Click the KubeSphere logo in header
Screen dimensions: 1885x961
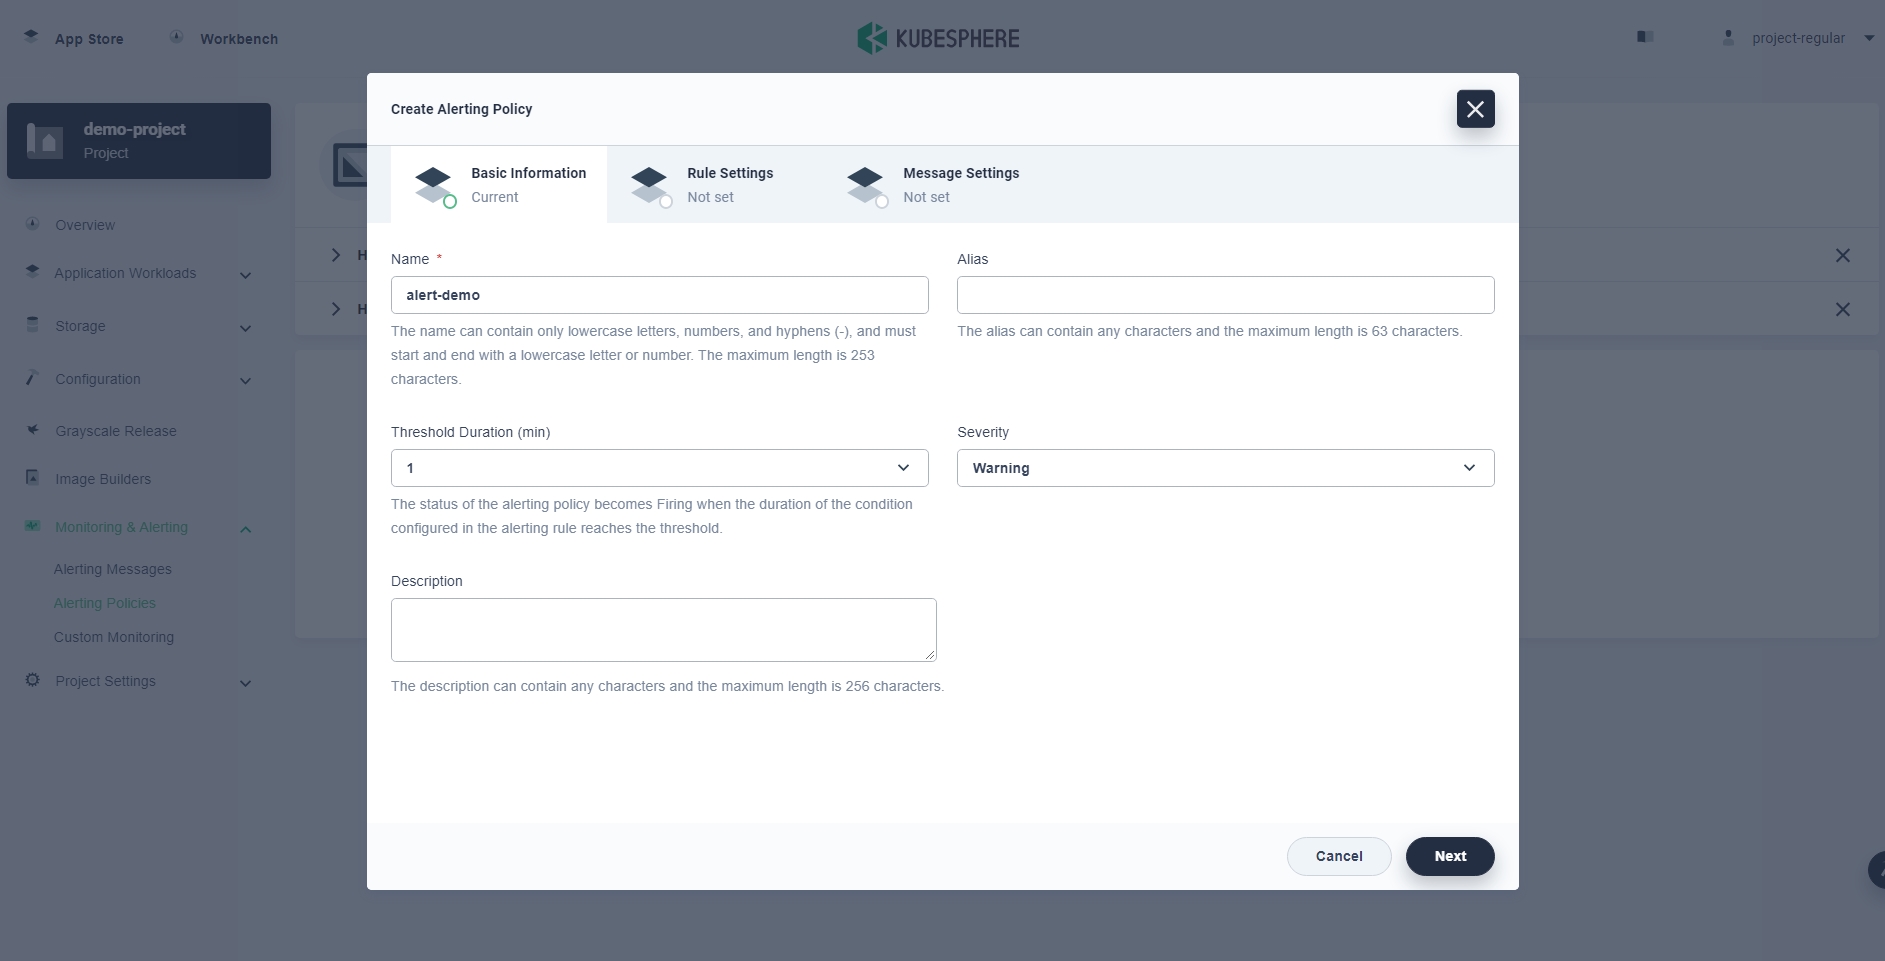coord(938,38)
